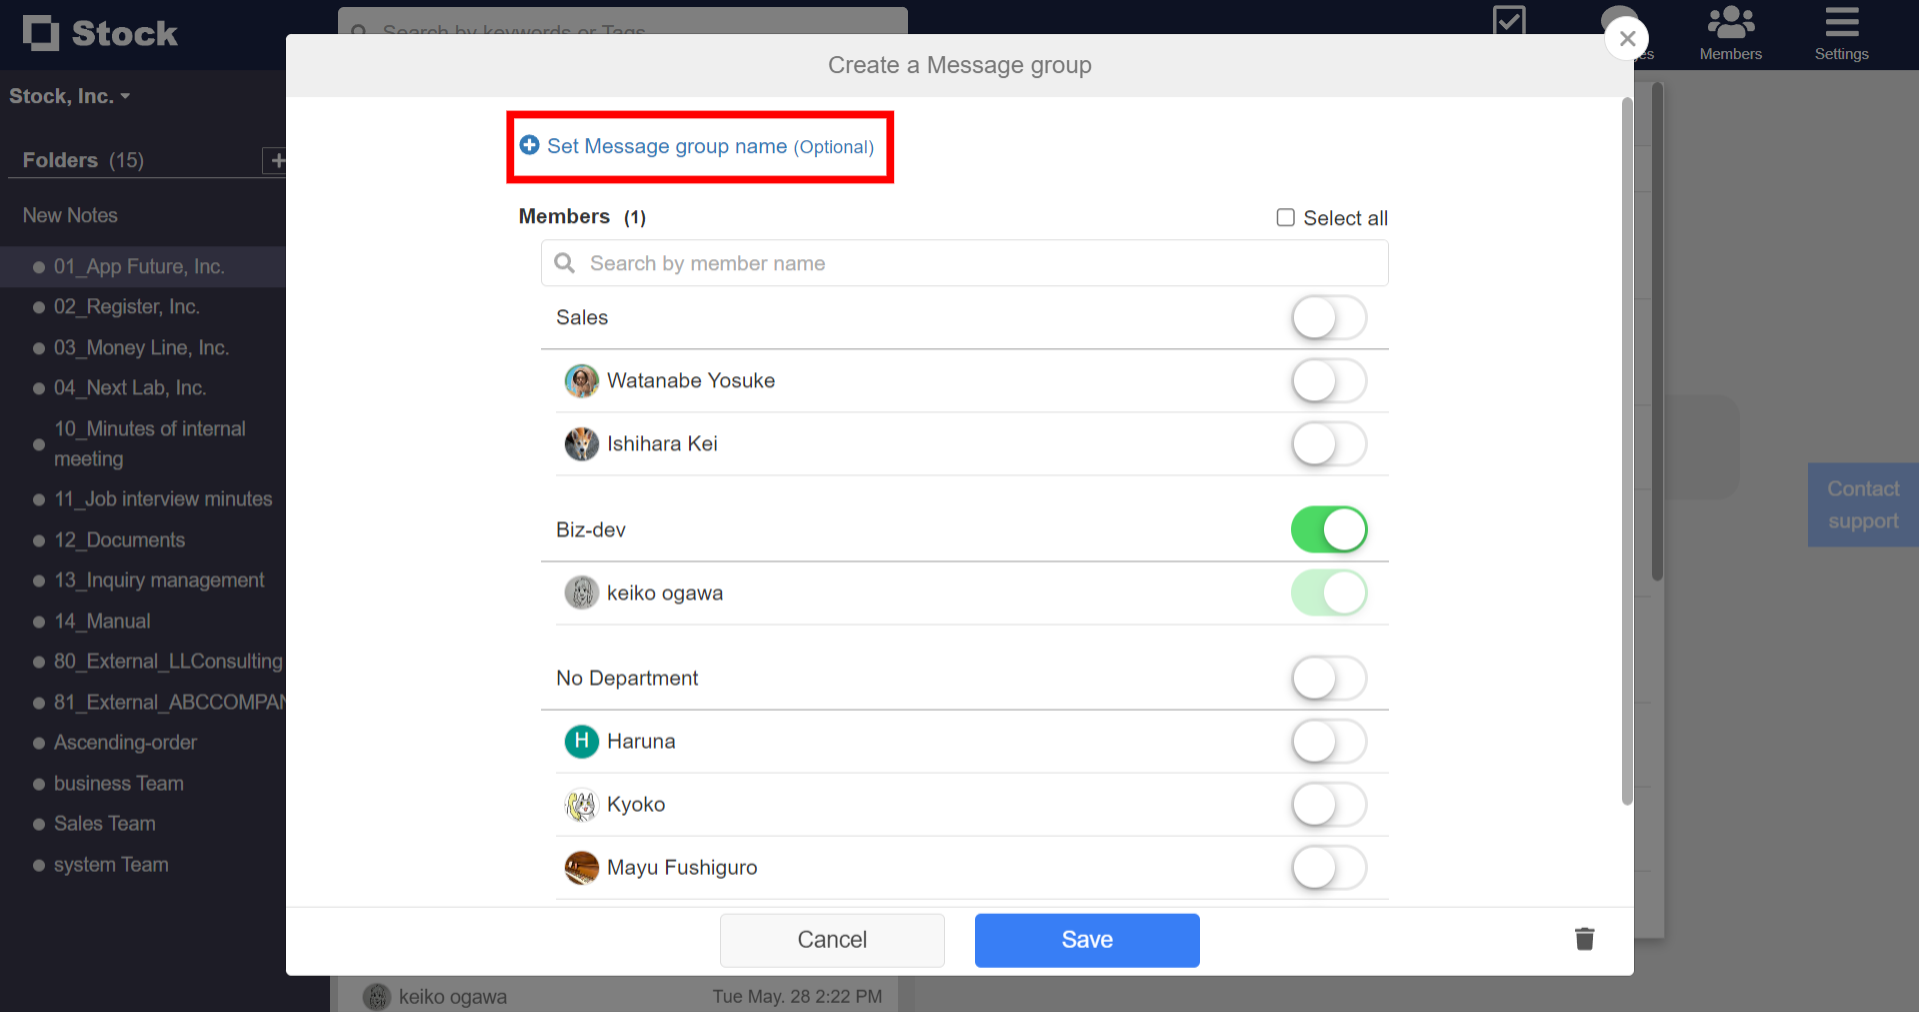
Task: Check the Select all checkbox
Action: click(1285, 217)
